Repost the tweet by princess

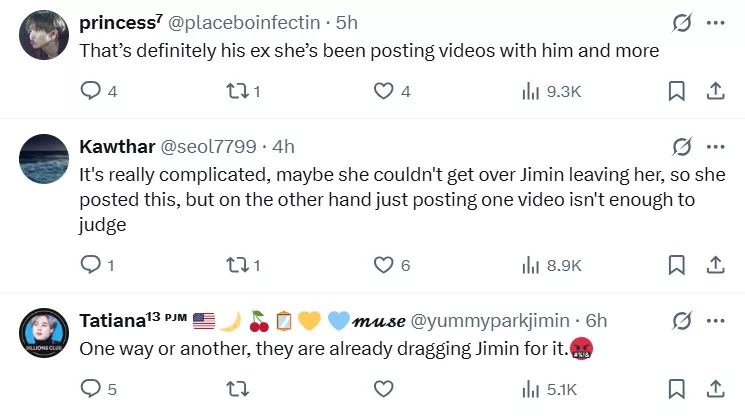tap(236, 92)
